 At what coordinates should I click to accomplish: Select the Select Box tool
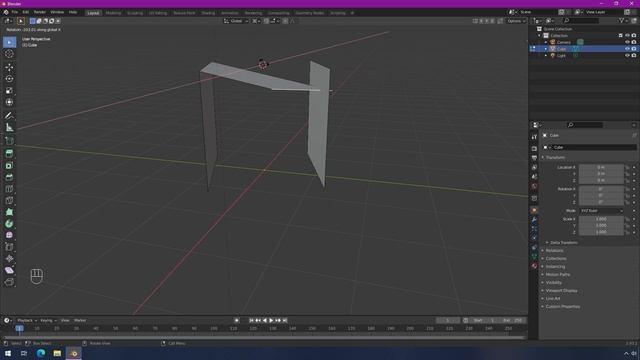[x=9, y=42]
